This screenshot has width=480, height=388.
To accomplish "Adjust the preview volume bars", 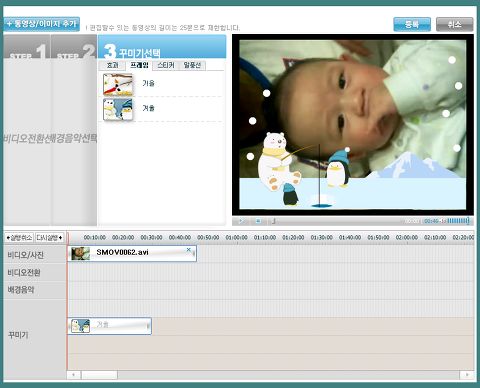I will click(x=458, y=221).
